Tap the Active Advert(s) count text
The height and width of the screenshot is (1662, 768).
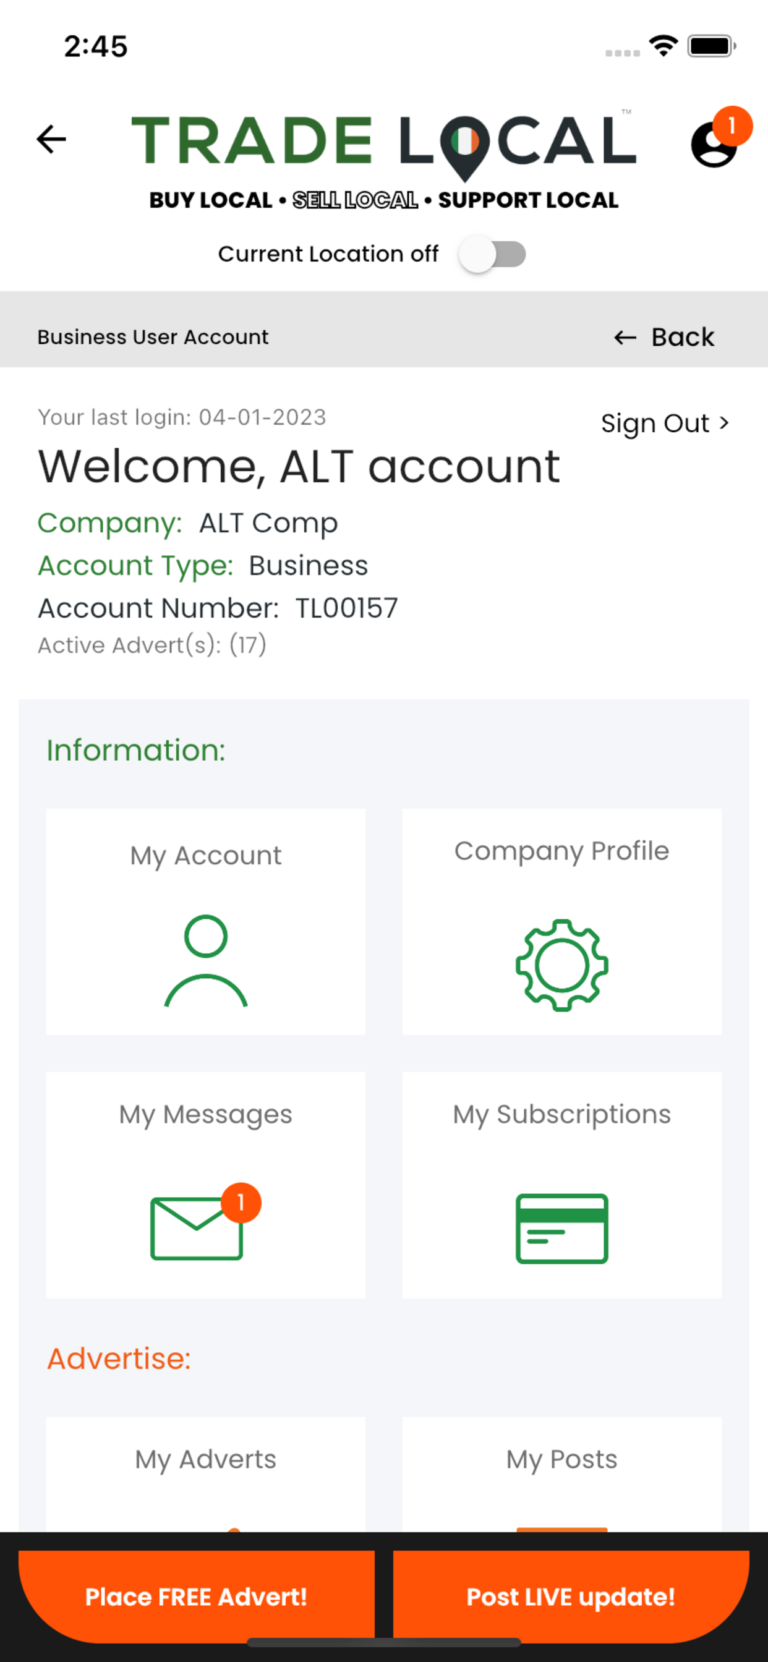(152, 645)
